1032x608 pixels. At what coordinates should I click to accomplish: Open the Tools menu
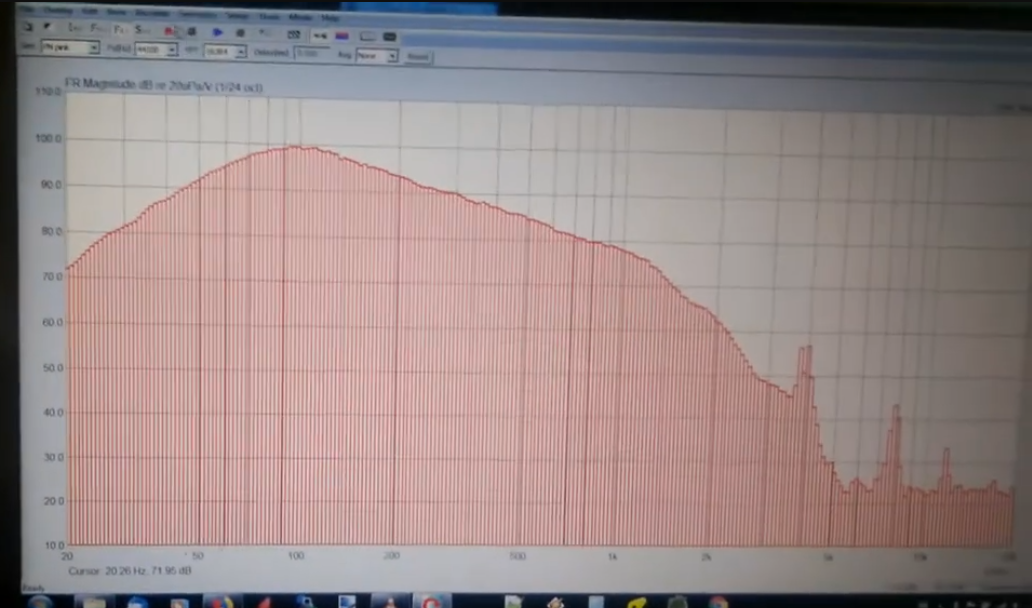point(269,16)
